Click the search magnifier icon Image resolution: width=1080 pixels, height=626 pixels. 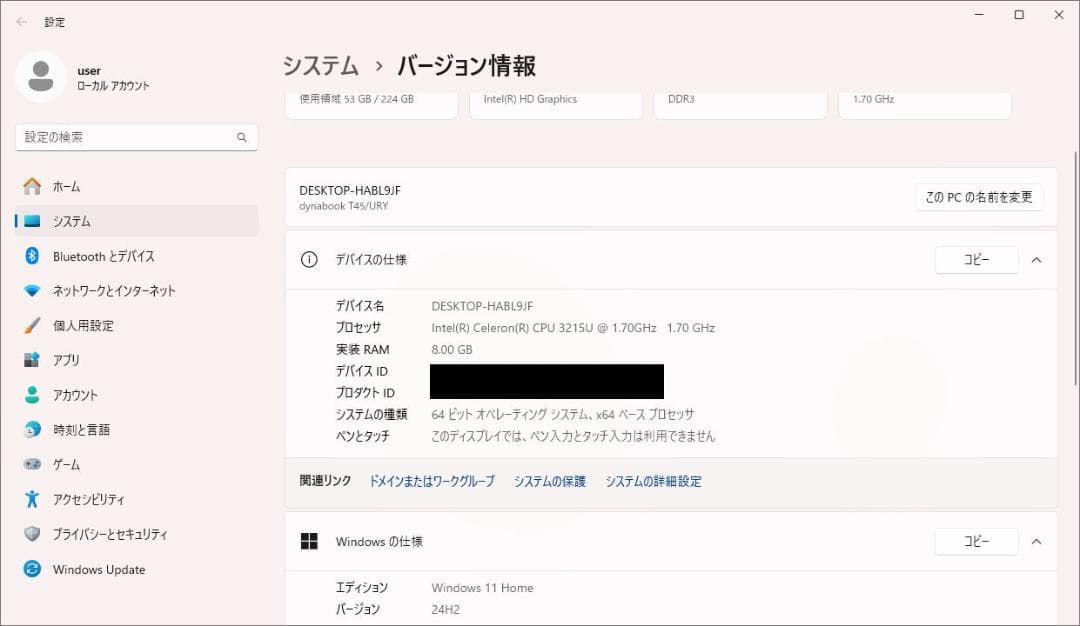[242, 137]
